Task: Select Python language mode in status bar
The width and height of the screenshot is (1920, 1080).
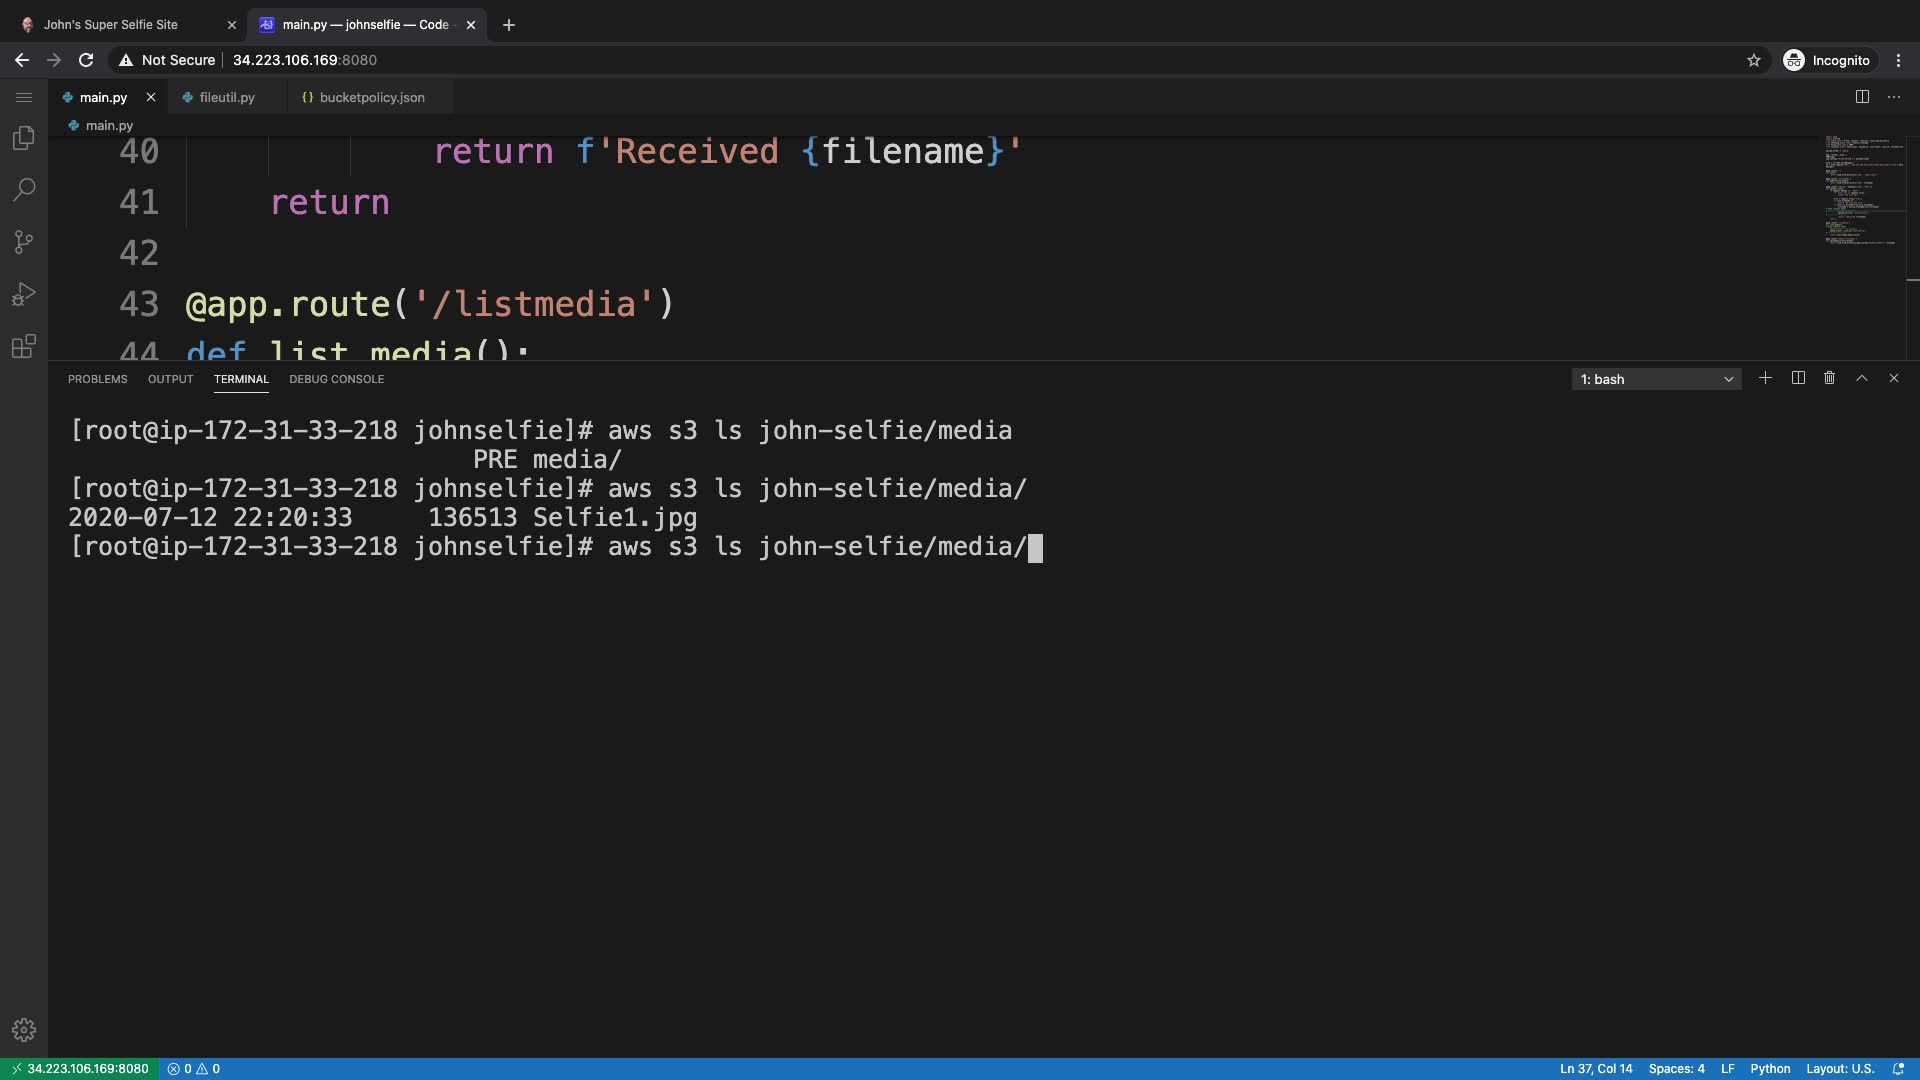Action: [1770, 1068]
